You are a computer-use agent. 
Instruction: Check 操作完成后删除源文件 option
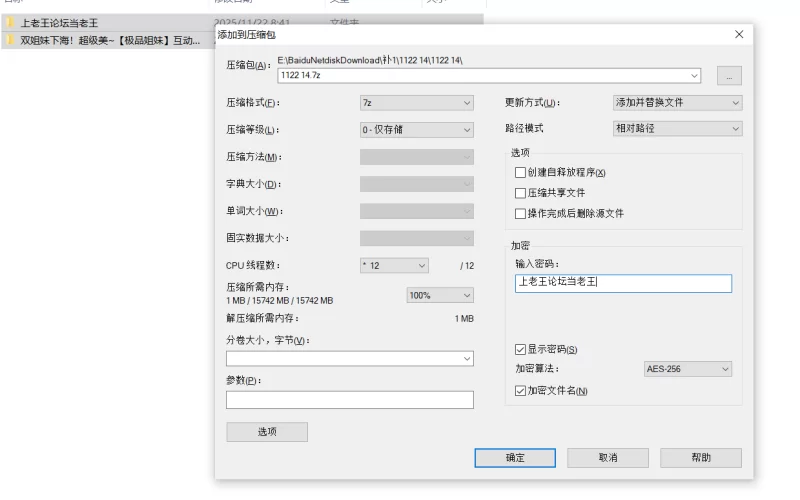(x=520, y=213)
